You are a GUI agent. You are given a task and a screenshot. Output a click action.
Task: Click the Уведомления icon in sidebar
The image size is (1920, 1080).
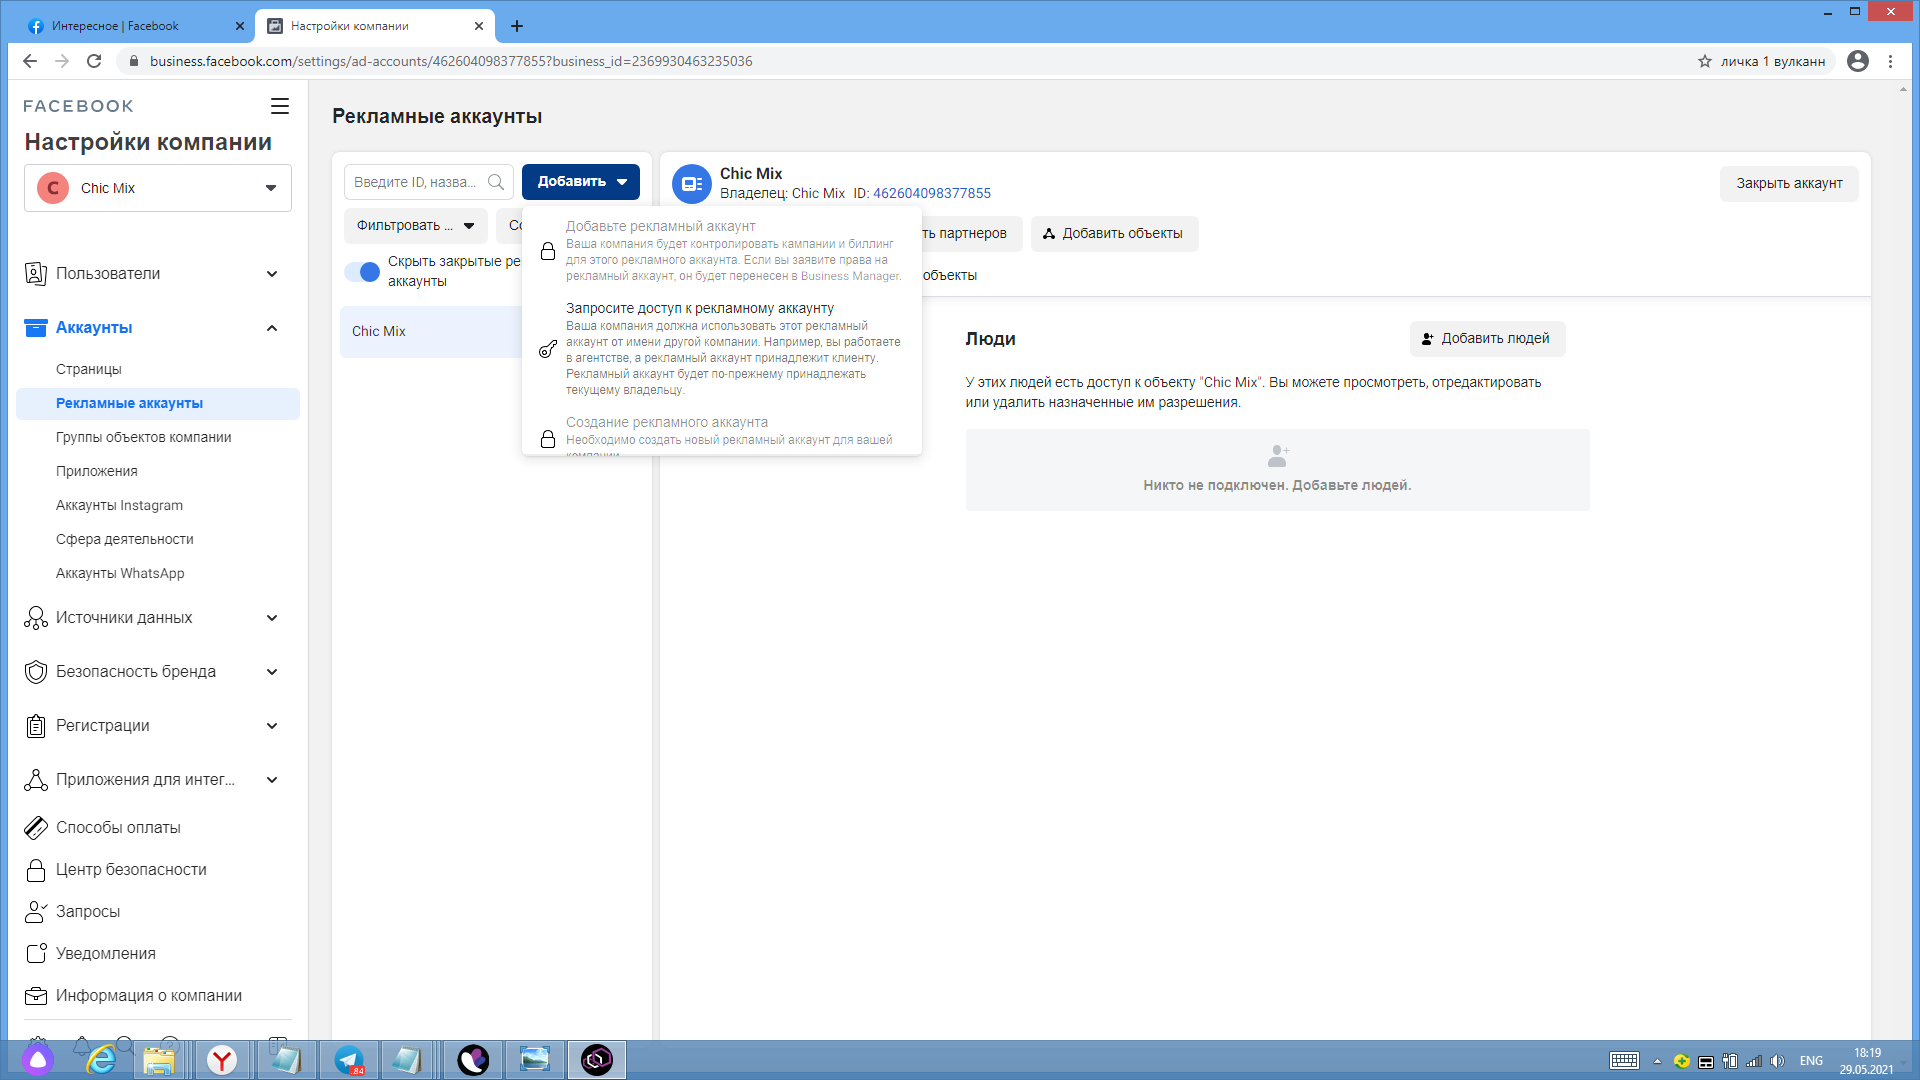[36, 954]
